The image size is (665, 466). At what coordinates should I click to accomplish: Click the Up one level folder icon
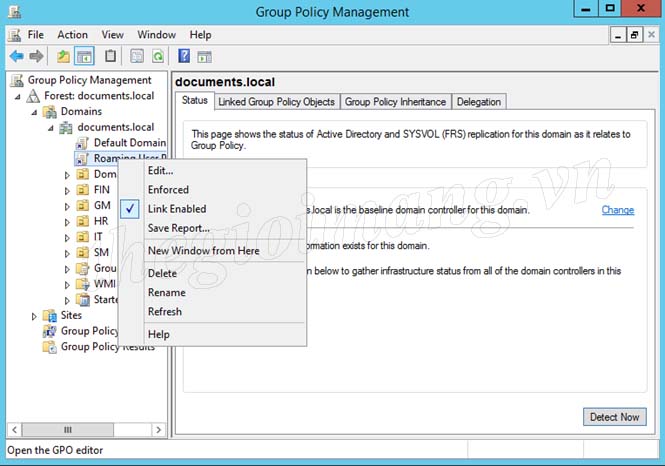pos(63,56)
